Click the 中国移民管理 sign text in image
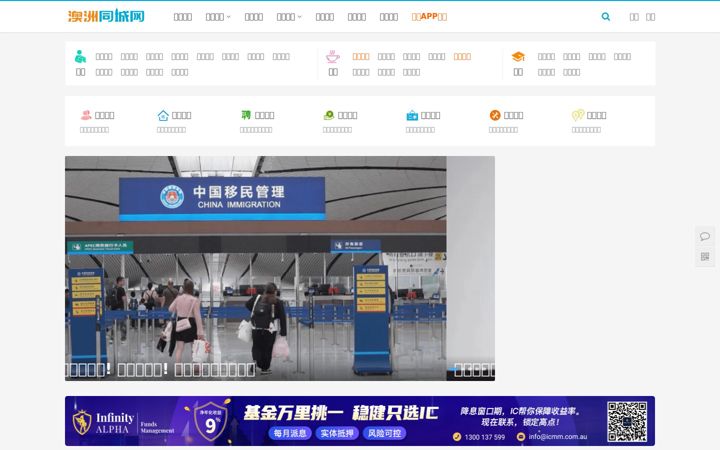The height and width of the screenshot is (450, 720). (x=238, y=191)
